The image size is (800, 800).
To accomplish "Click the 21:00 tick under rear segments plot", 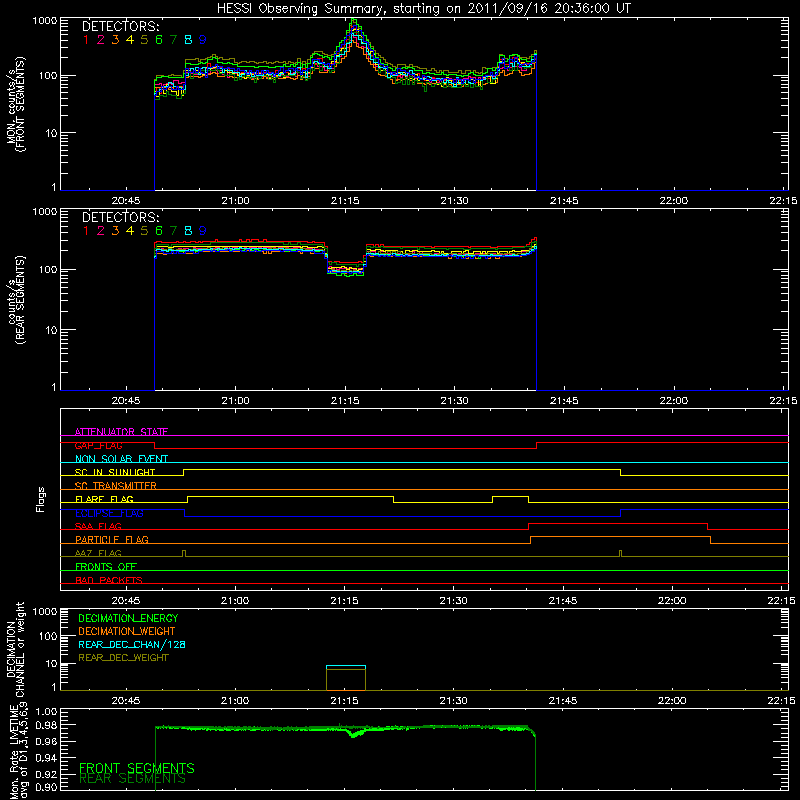I will [236, 401].
